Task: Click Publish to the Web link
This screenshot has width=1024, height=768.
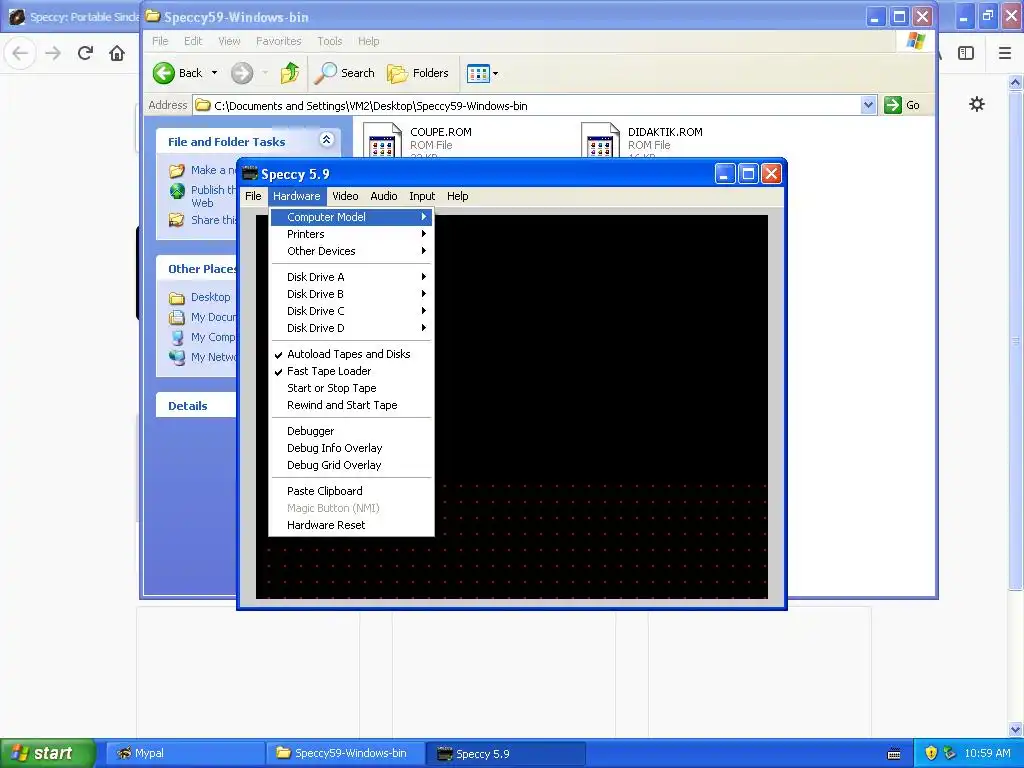Action: pos(213,196)
